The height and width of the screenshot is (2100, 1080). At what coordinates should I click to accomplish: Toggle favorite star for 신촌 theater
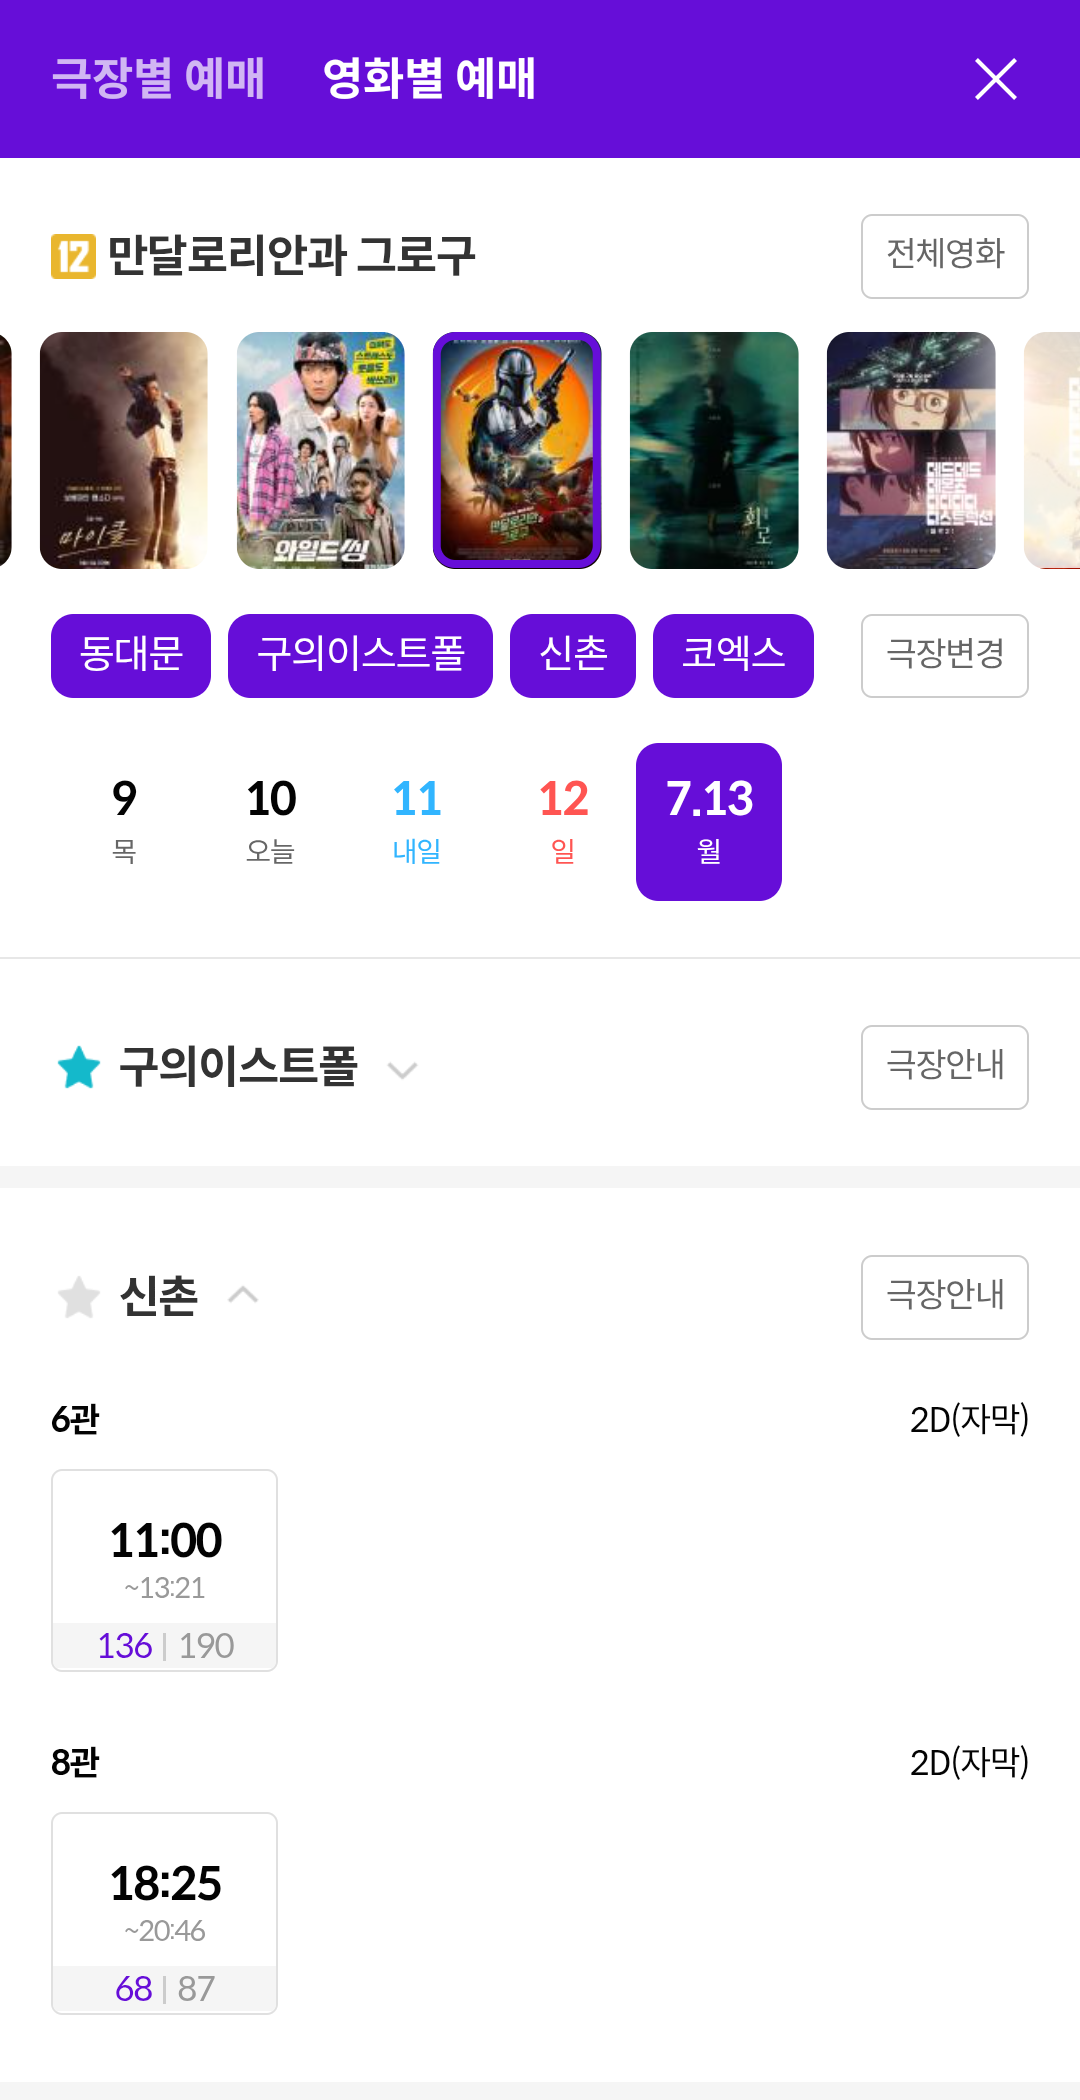[x=79, y=1297]
